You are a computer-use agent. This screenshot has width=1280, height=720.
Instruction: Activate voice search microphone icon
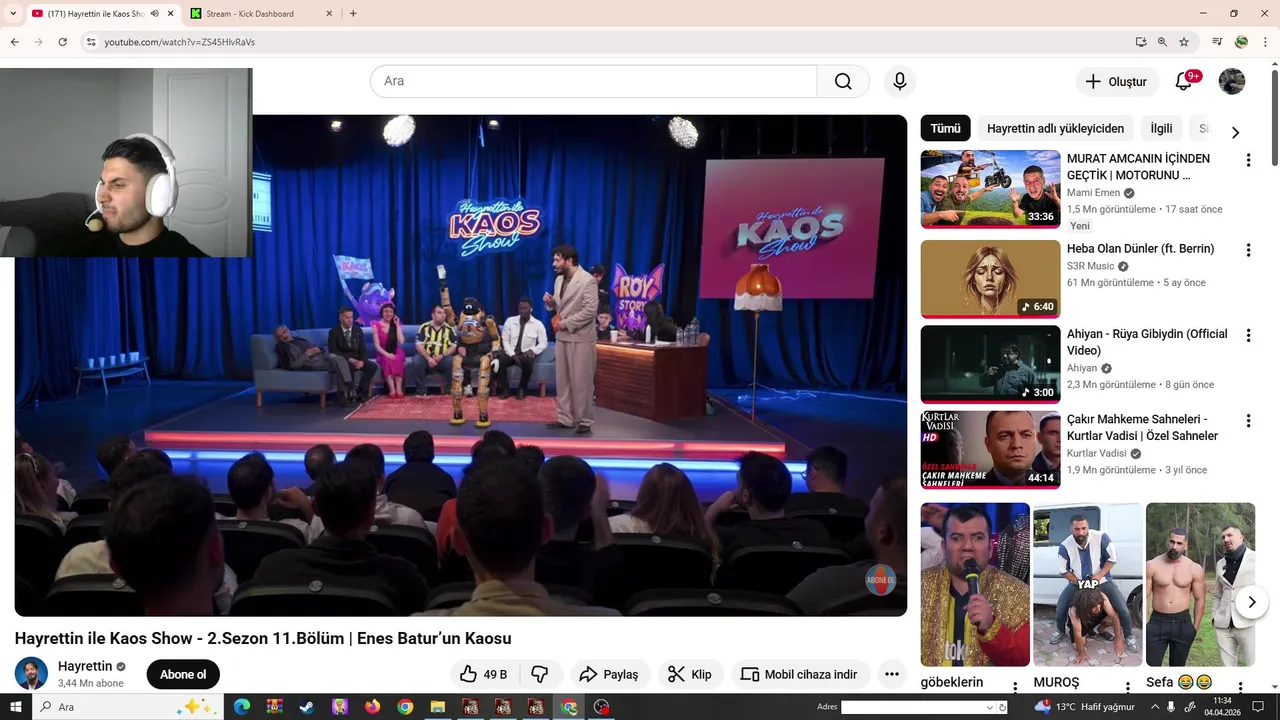[900, 81]
